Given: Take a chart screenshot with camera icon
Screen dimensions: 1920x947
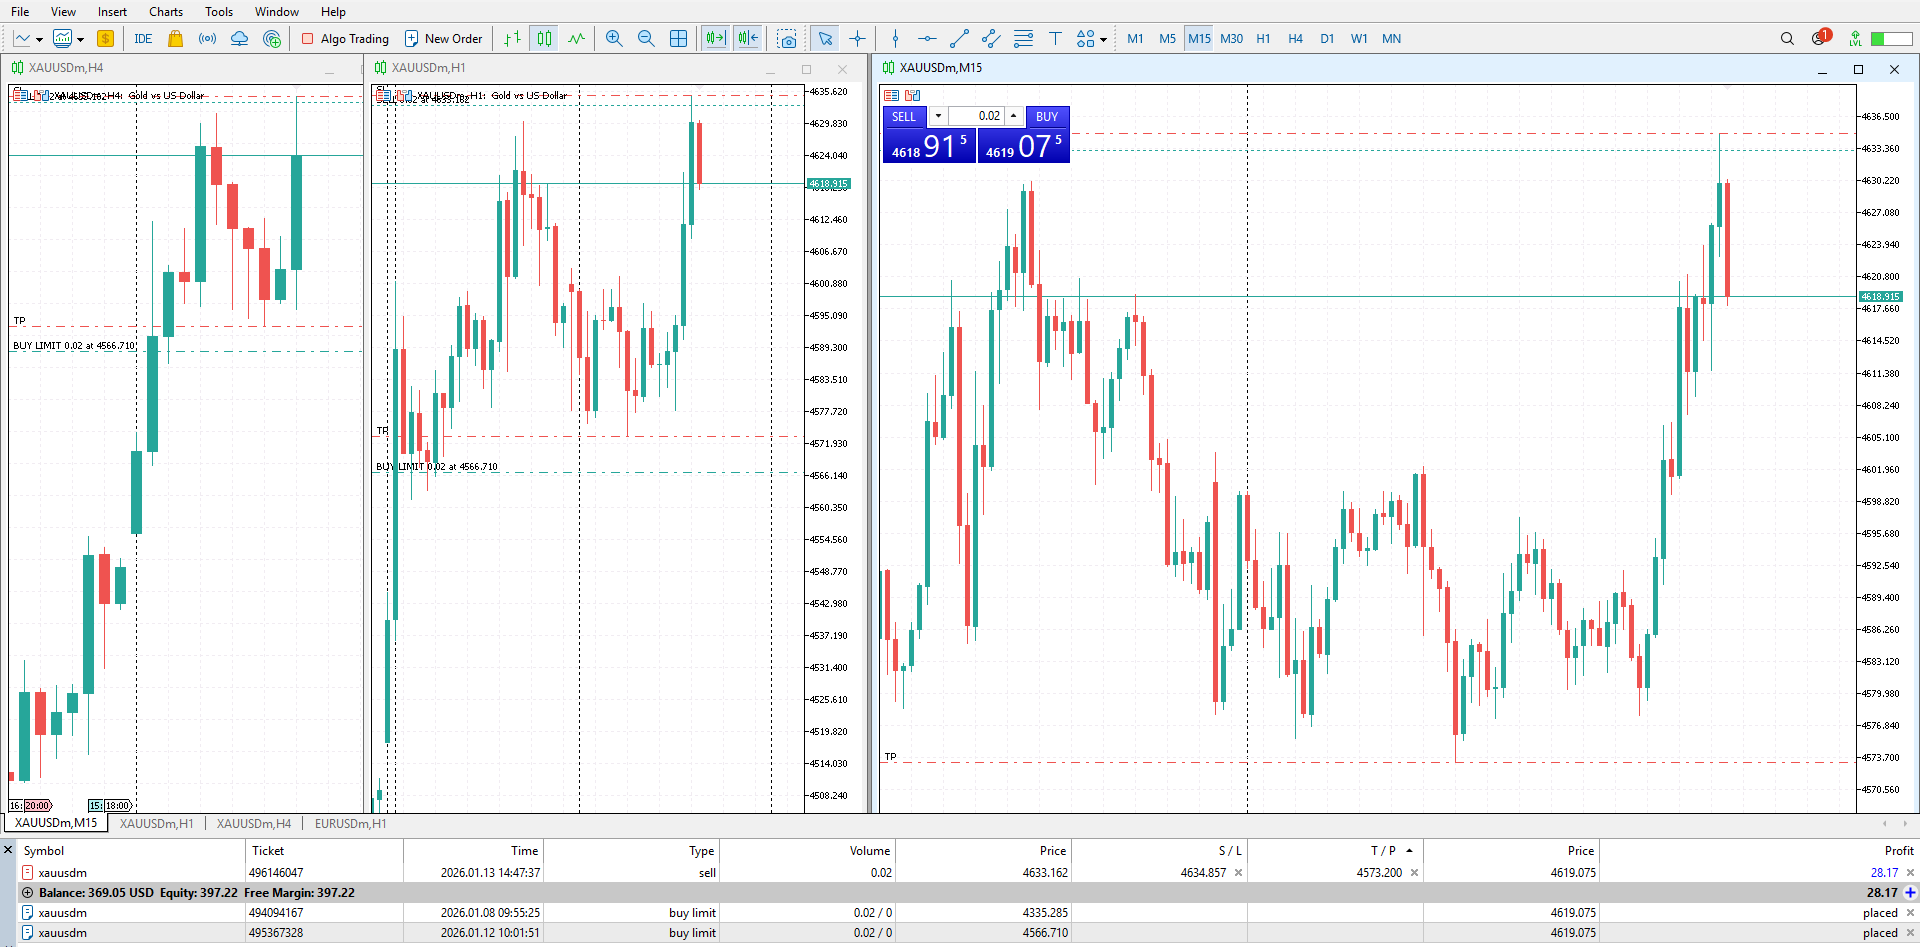Looking at the screenshot, I should pos(787,39).
